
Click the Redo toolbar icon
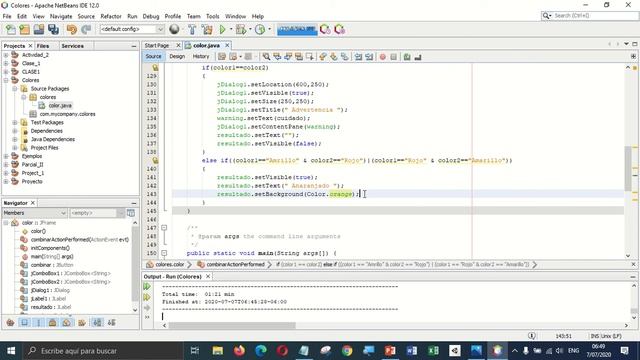point(86,29)
